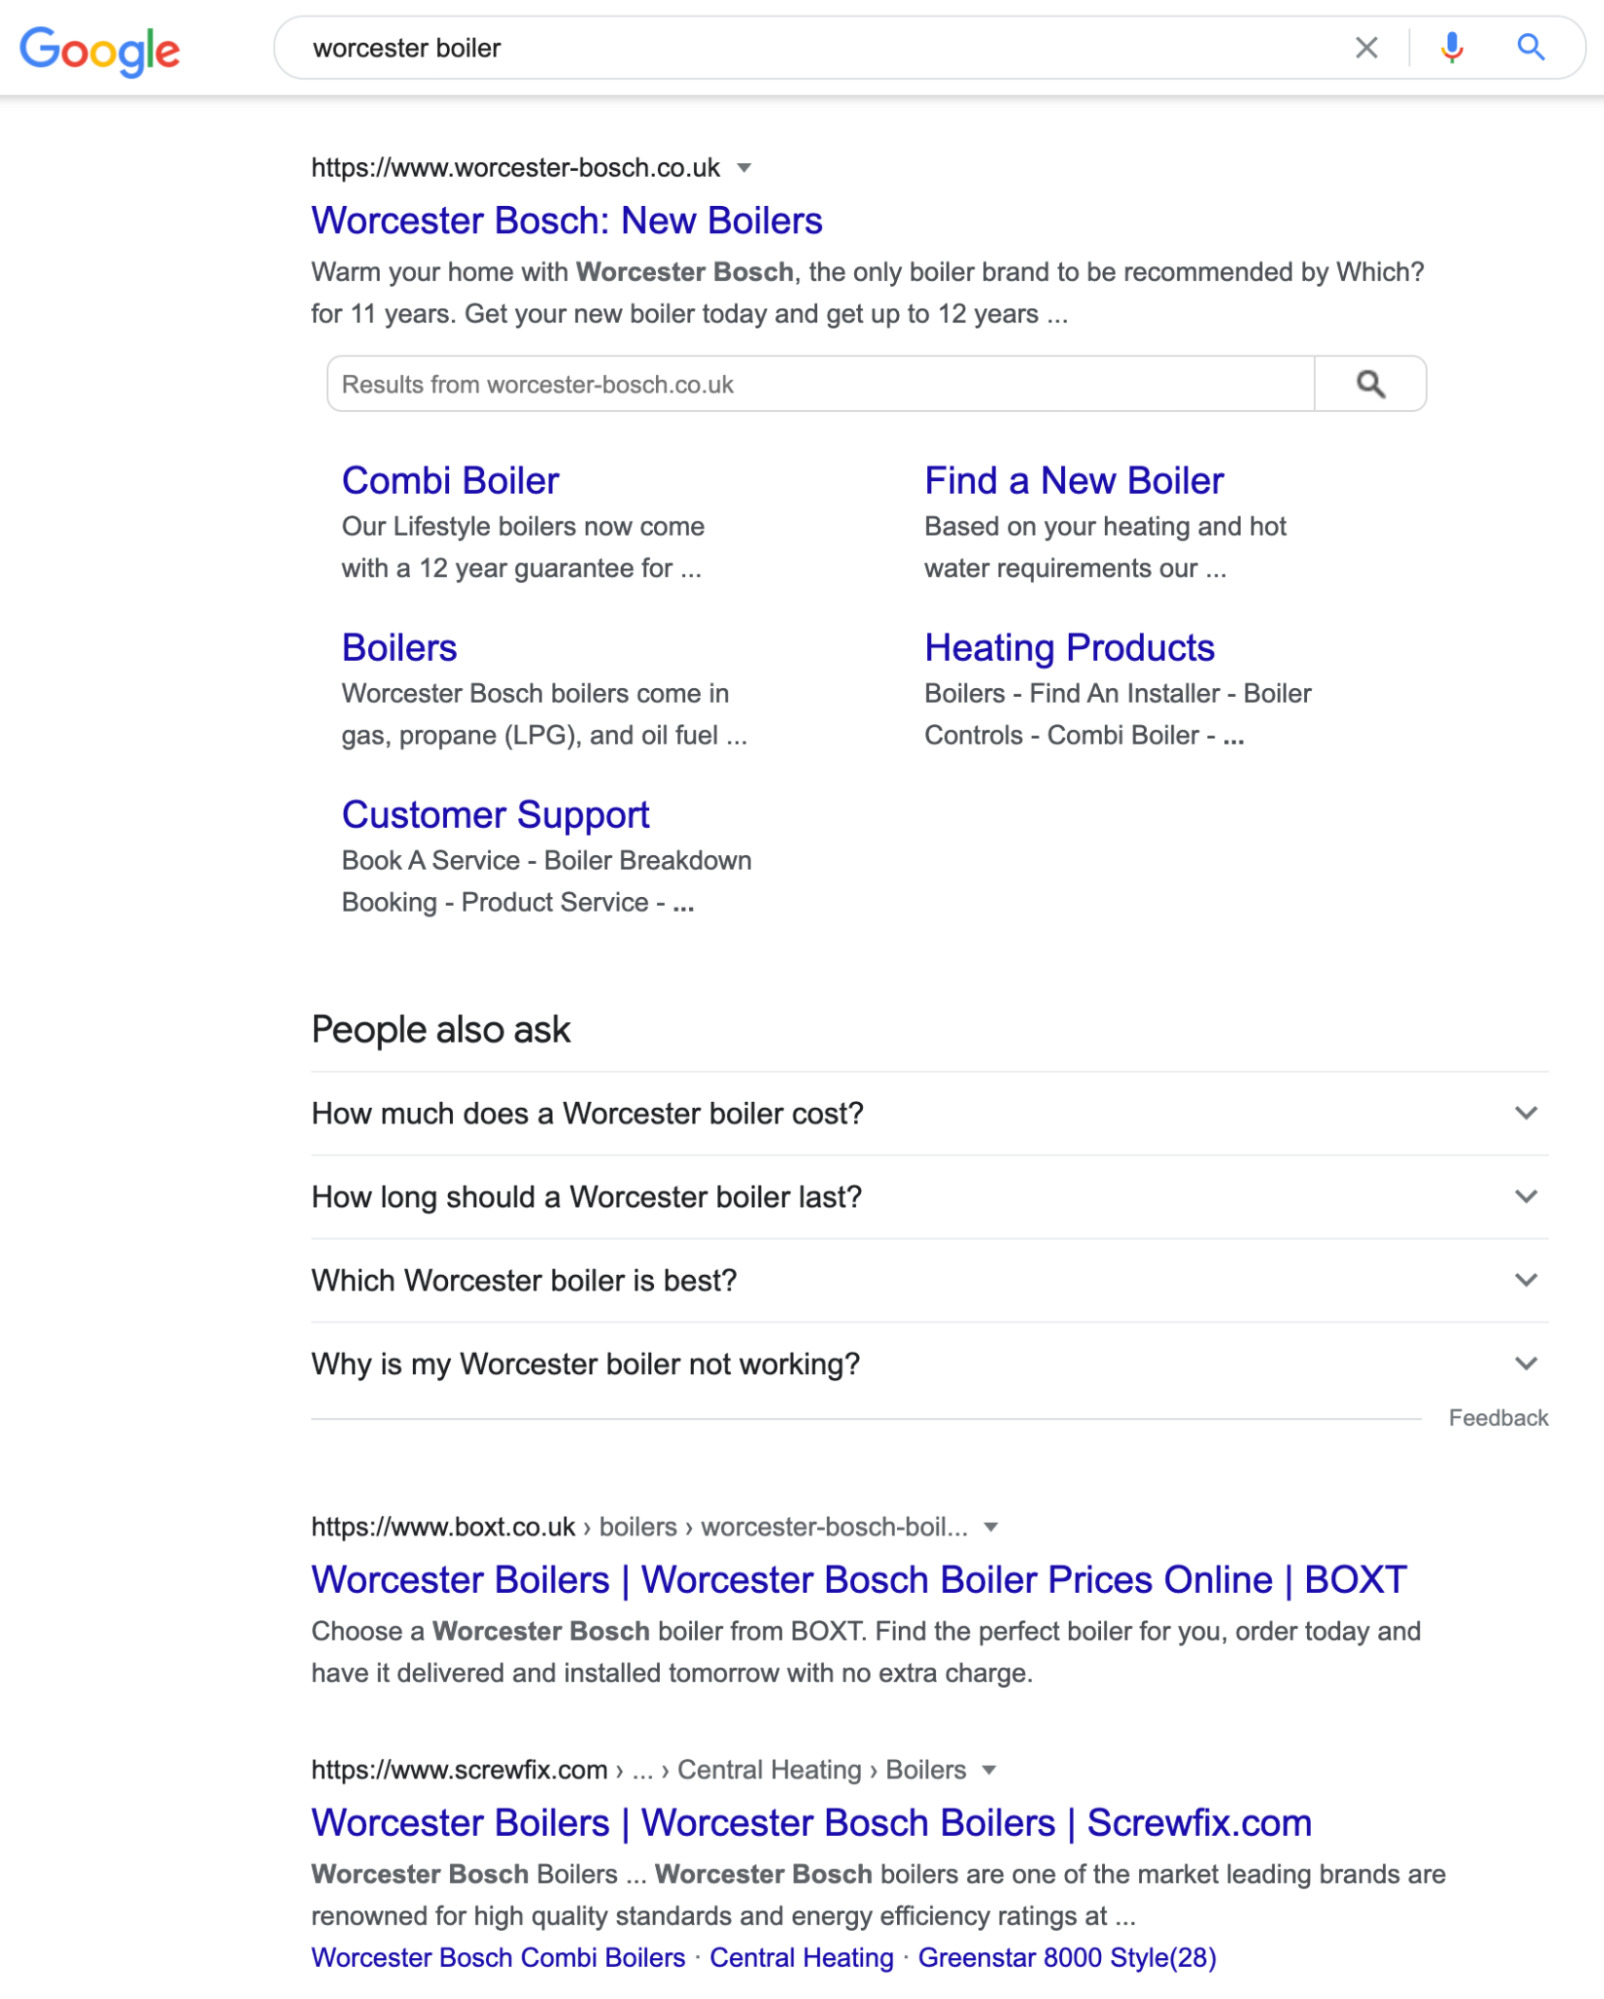Open the Customer Support sitelink

tap(495, 815)
